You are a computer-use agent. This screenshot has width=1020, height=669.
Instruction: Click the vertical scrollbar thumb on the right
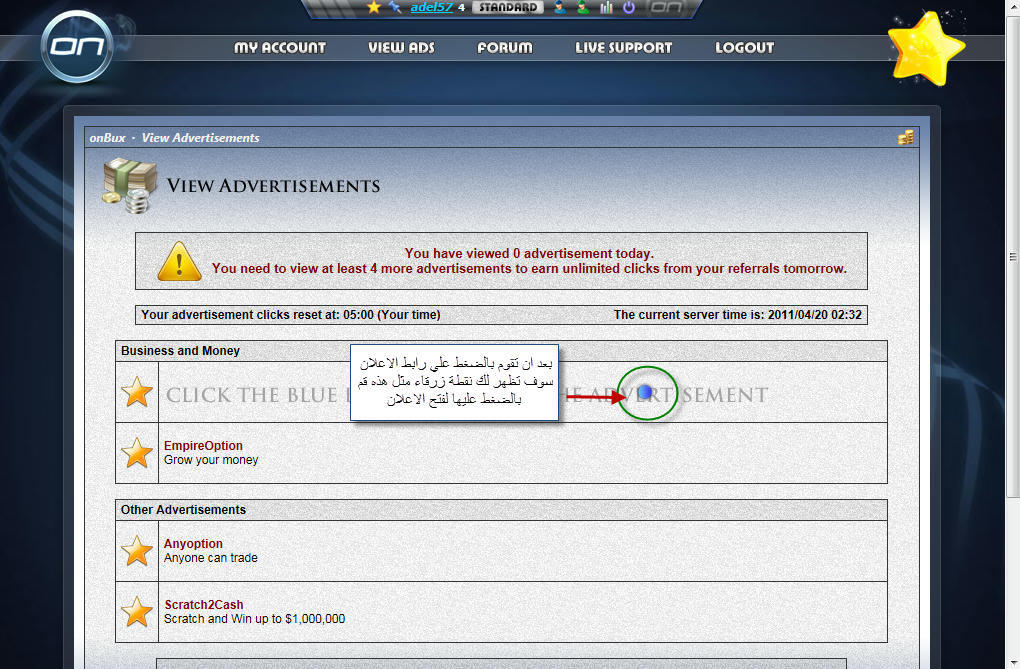tap(1013, 257)
